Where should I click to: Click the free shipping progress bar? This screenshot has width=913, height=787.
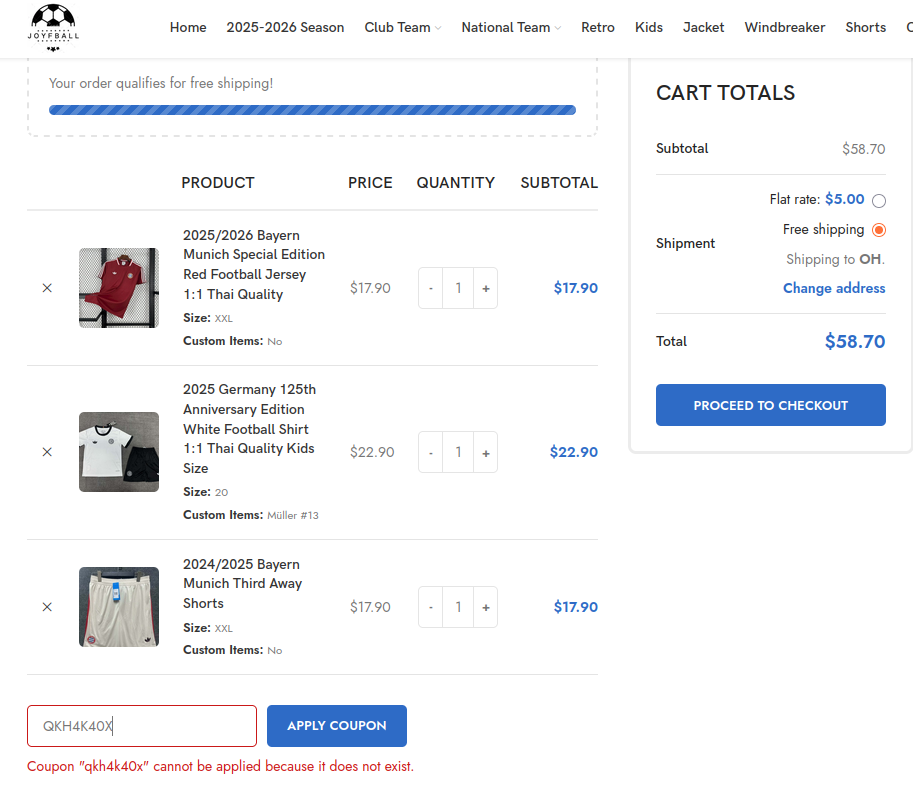pyautogui.click(x=312, y=110)
